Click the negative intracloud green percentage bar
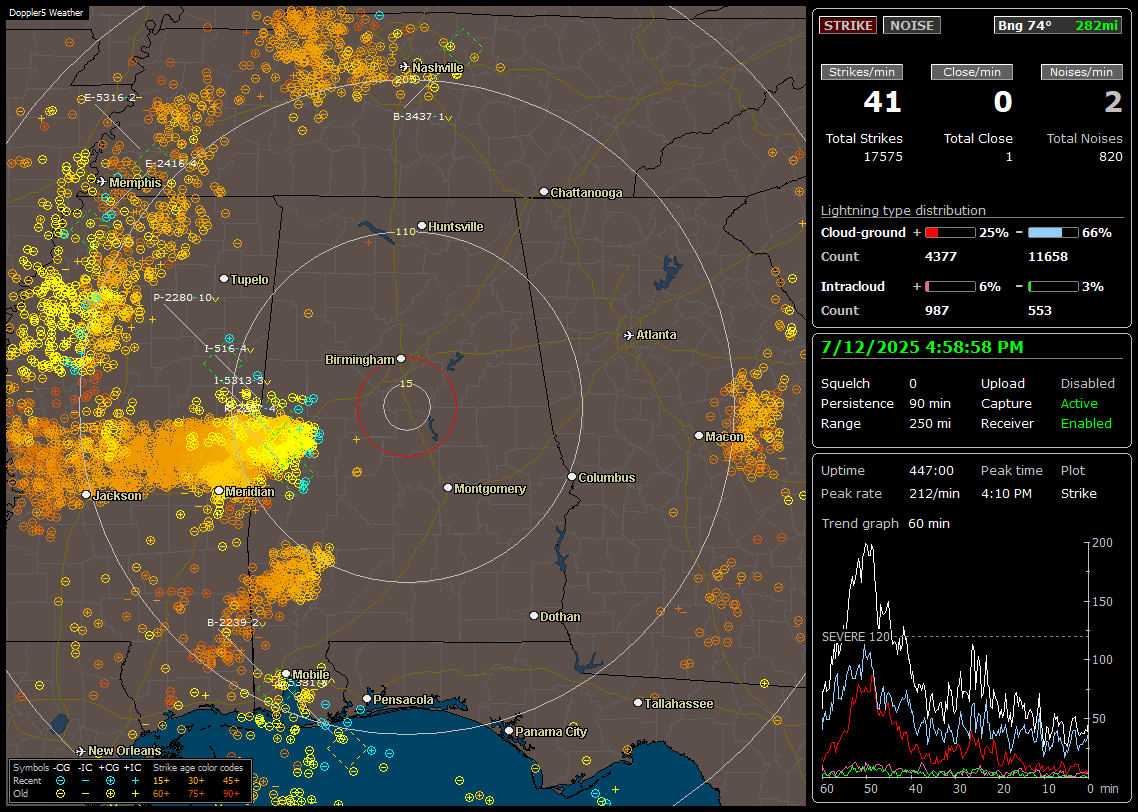Screen dimensions: 1138x812 pos(1053,287)
